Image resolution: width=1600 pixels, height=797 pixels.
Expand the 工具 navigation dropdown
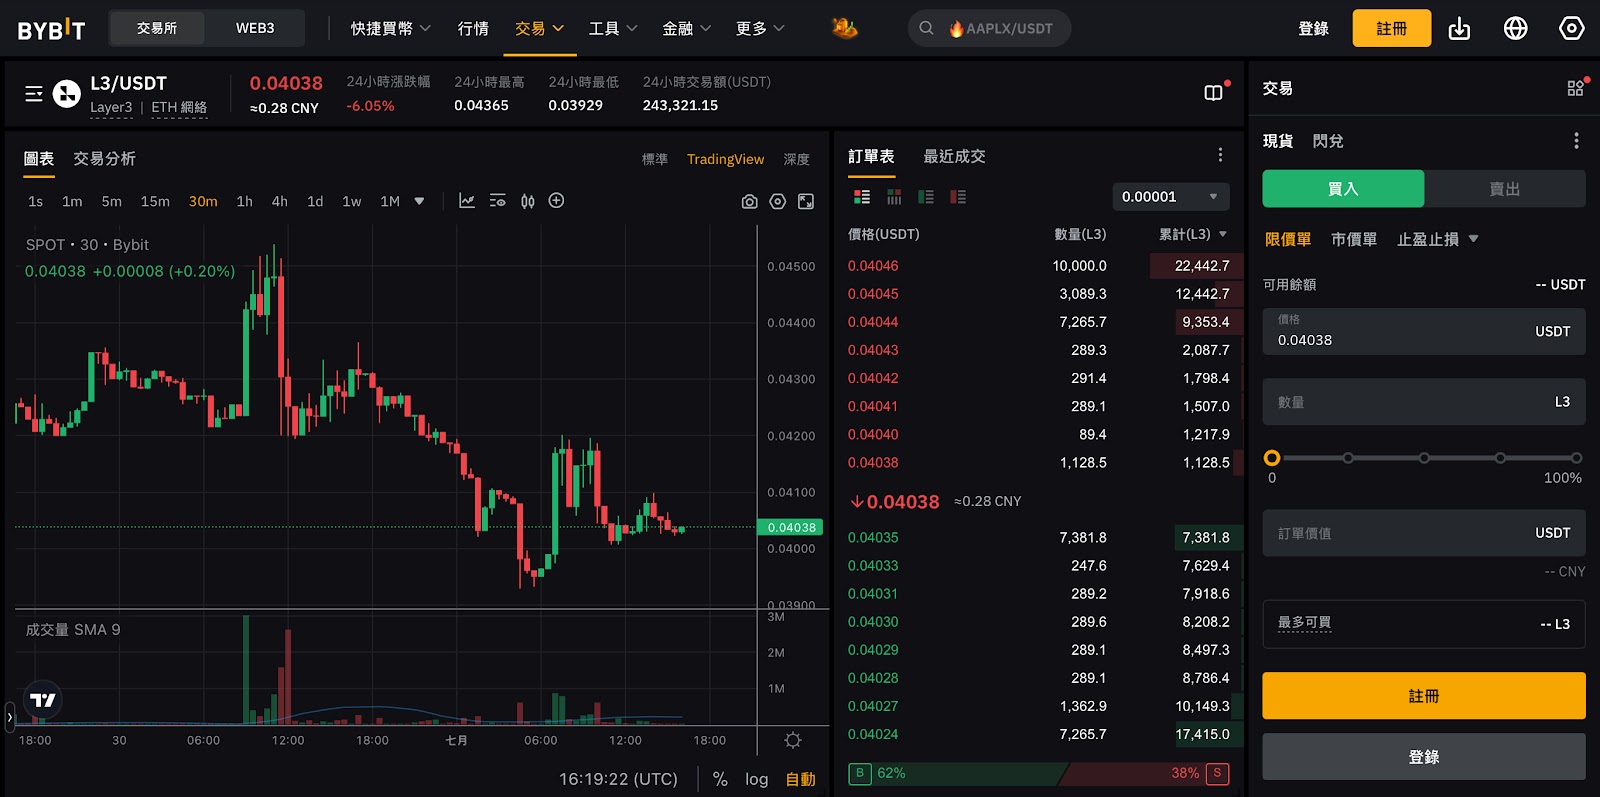point(613,28)
